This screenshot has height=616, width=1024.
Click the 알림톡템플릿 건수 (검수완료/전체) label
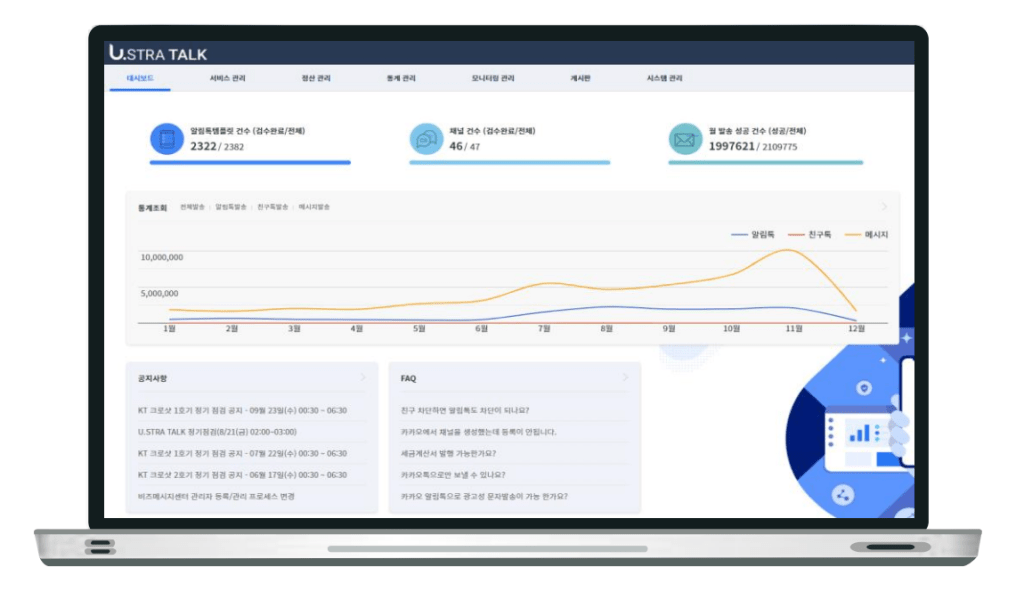click(248, 131)
